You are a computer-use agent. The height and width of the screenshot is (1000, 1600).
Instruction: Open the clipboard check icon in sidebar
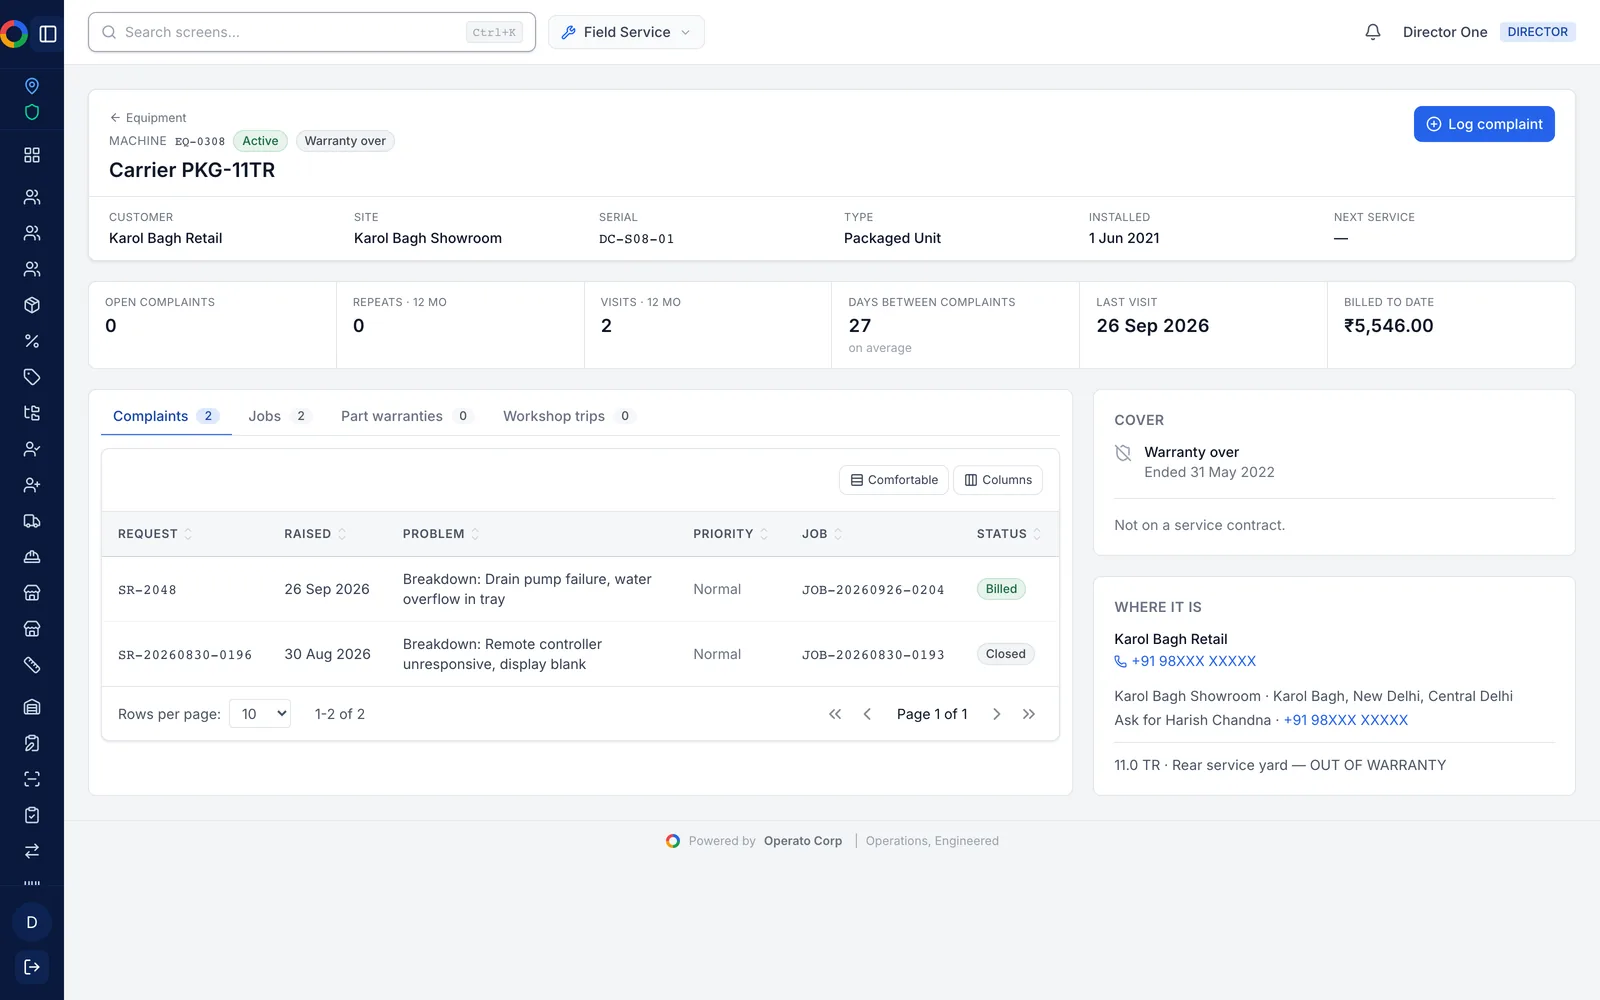[x=32, y=815]
